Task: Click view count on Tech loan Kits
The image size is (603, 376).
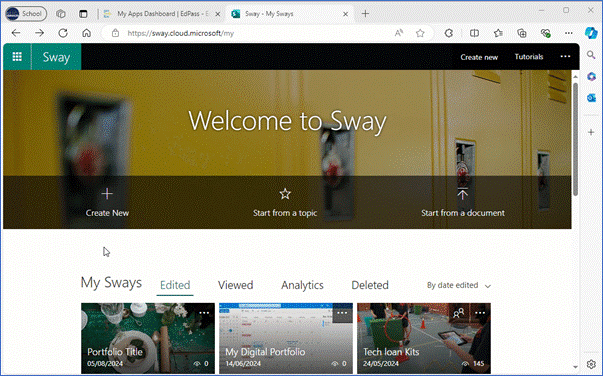Action: (474, 363)
